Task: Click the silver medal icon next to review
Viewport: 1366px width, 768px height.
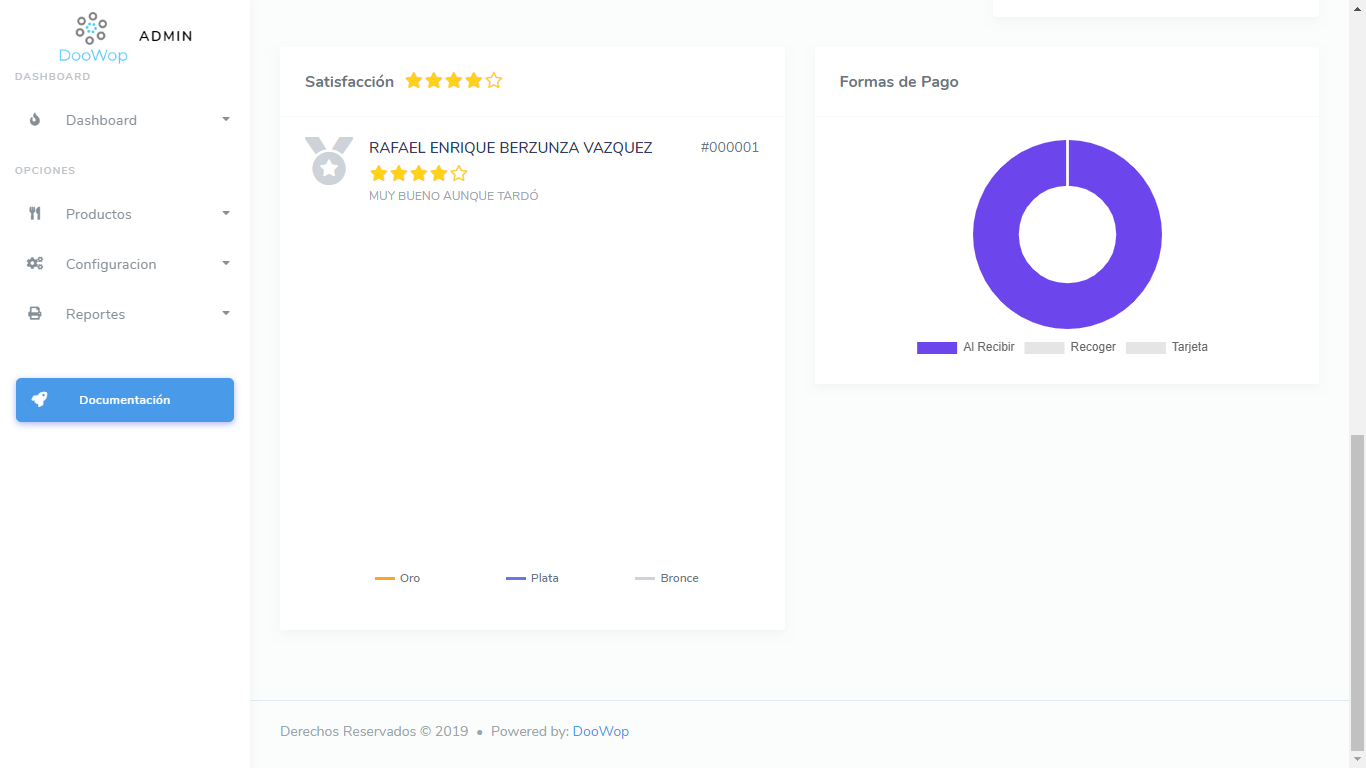Action: coord(329,161)
